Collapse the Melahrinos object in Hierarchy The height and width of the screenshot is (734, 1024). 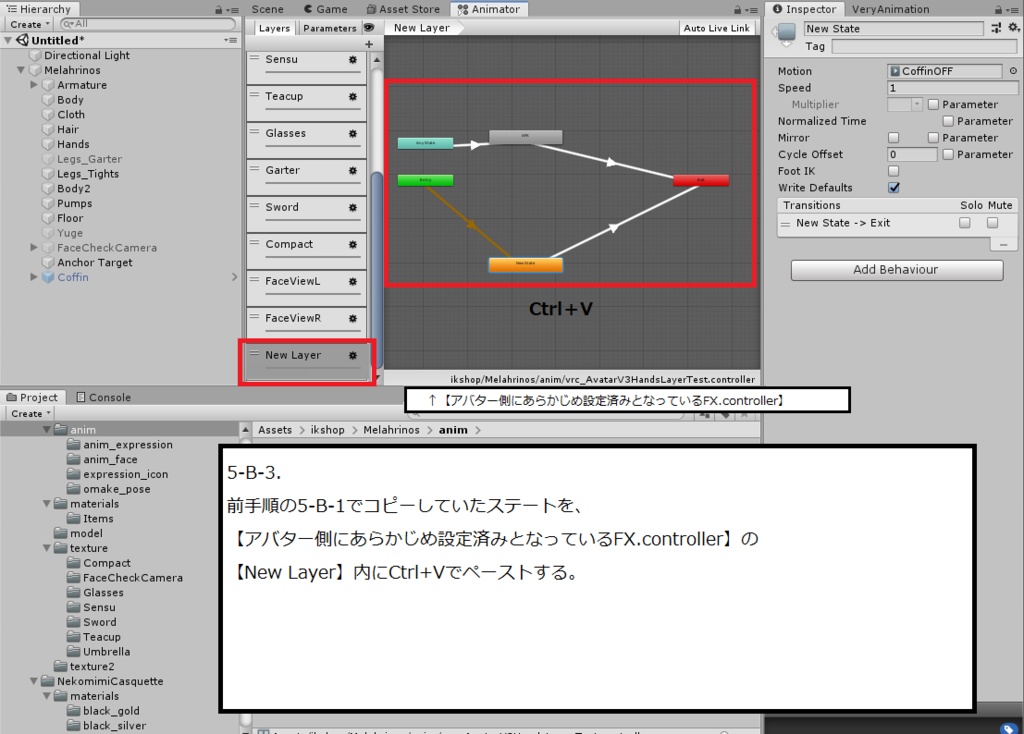pyautogui.click(x=21, y=70)
